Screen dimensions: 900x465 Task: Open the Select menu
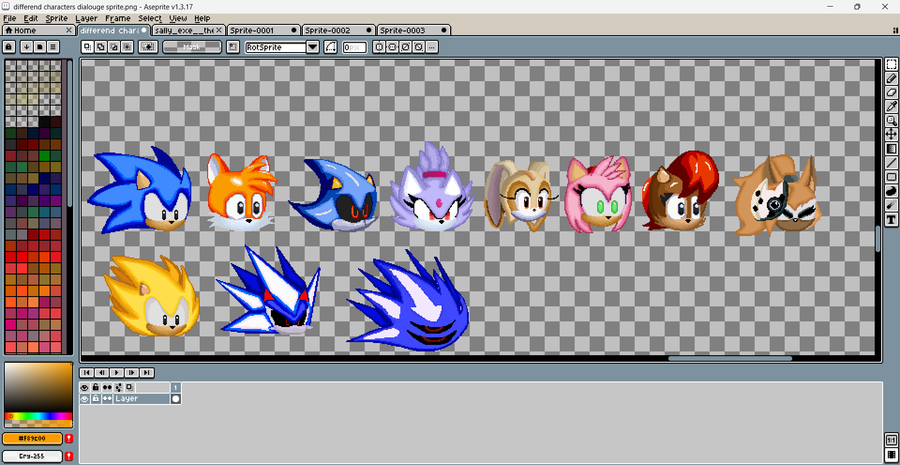click(x=150, y=18)
